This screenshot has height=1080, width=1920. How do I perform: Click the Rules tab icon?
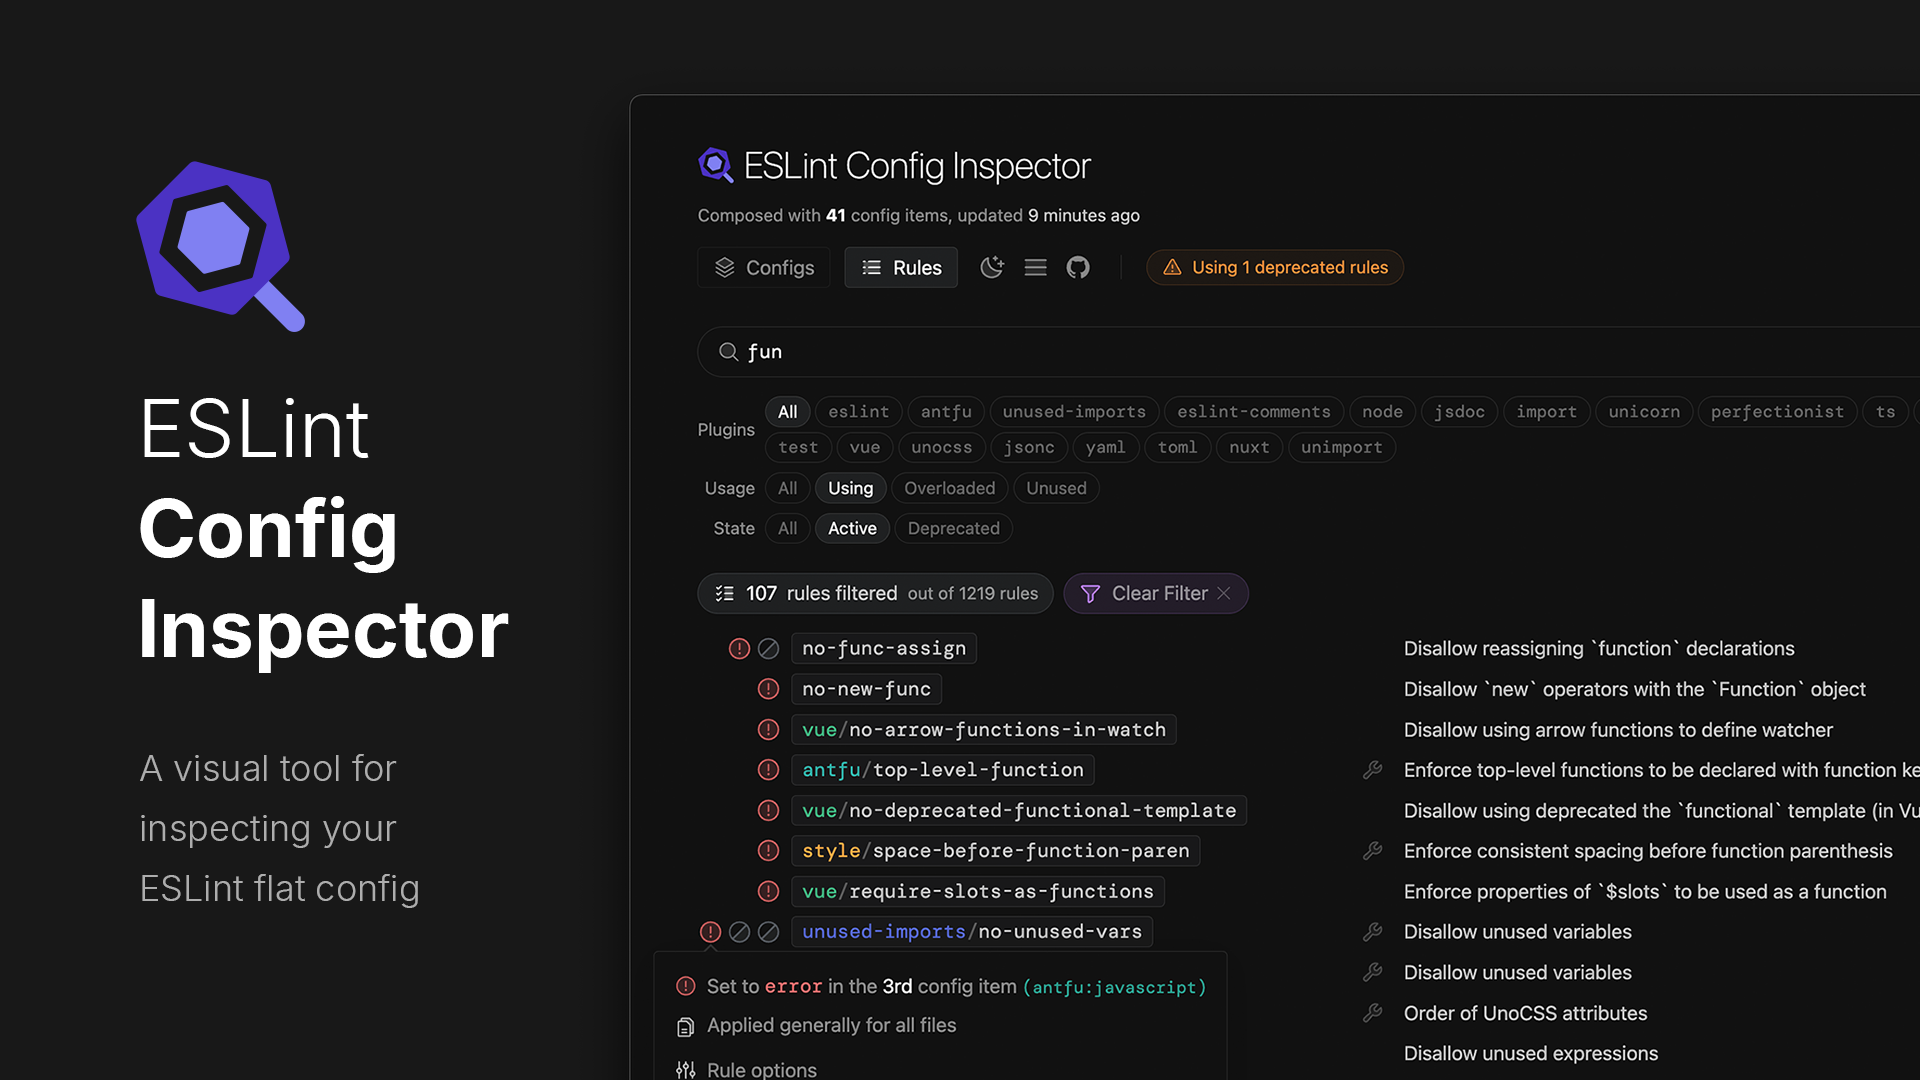869,266
